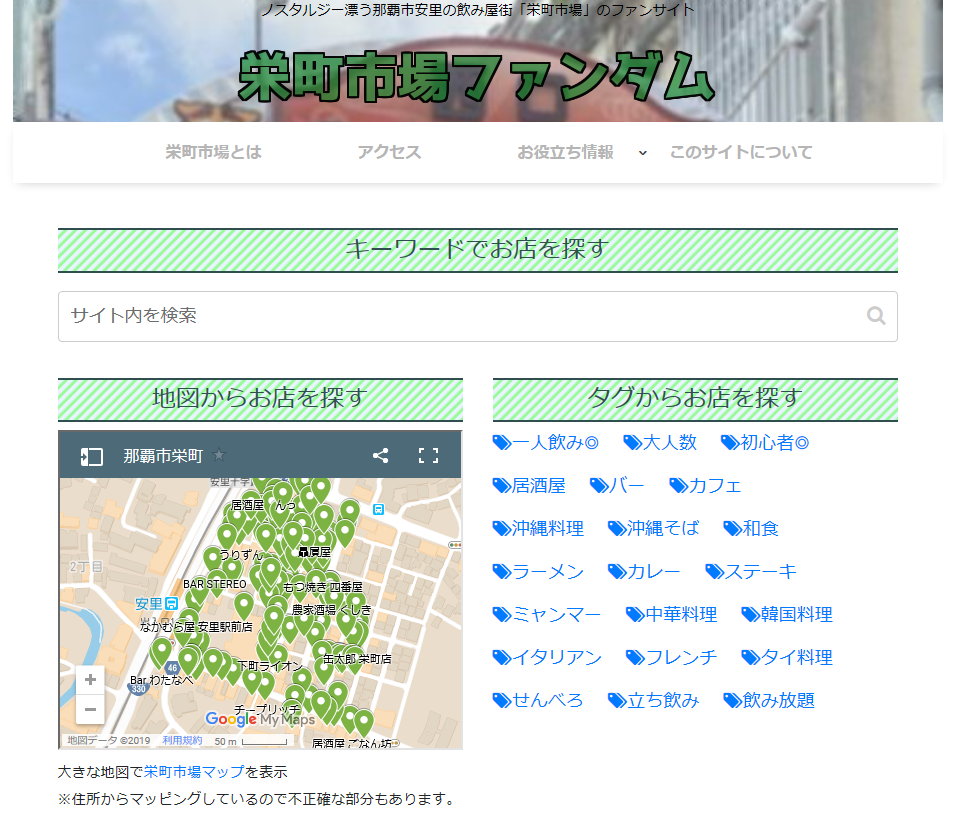
Task: Click the なかむら屋 安里駅前店 map label
Action: click(x=196, y=626)
